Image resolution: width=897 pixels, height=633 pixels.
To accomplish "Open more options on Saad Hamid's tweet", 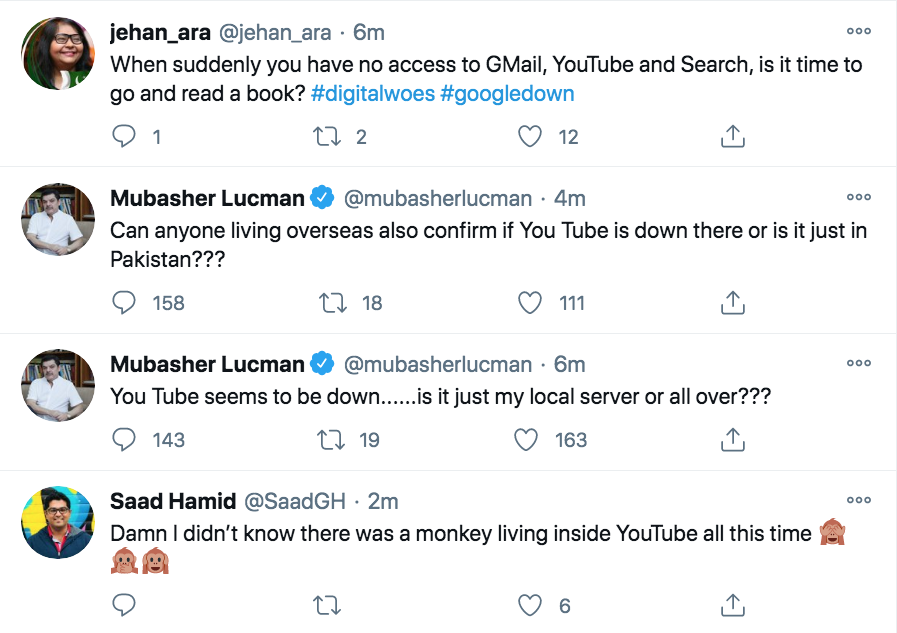I will coord(858,500).
